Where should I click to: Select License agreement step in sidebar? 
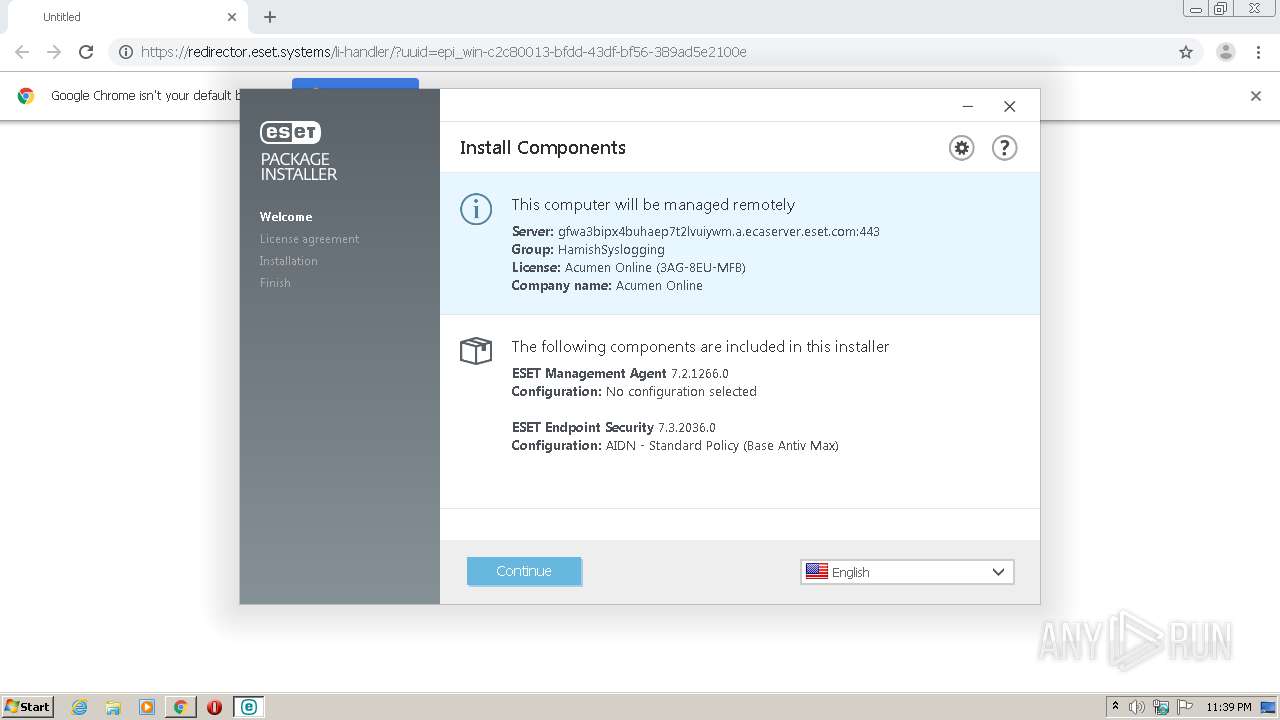(309, 238)
